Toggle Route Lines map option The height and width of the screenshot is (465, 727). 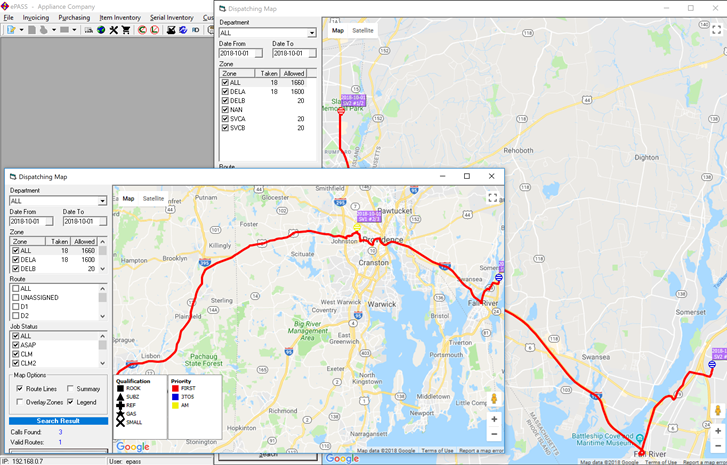pos(19,389)
